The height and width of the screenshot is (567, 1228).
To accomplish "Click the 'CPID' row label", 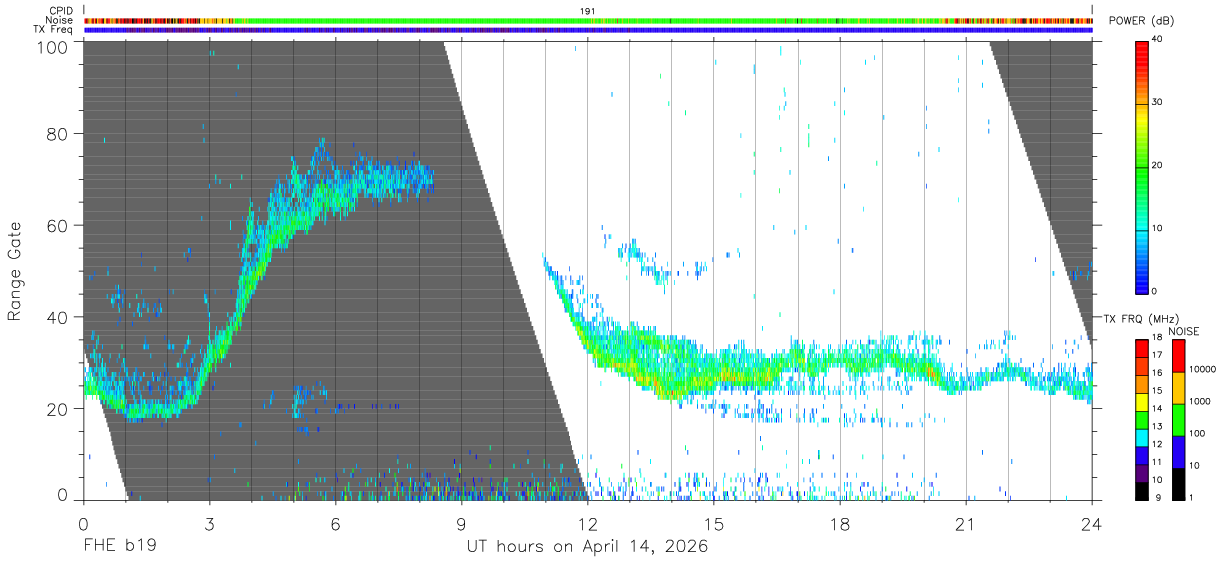I will 62,11.
